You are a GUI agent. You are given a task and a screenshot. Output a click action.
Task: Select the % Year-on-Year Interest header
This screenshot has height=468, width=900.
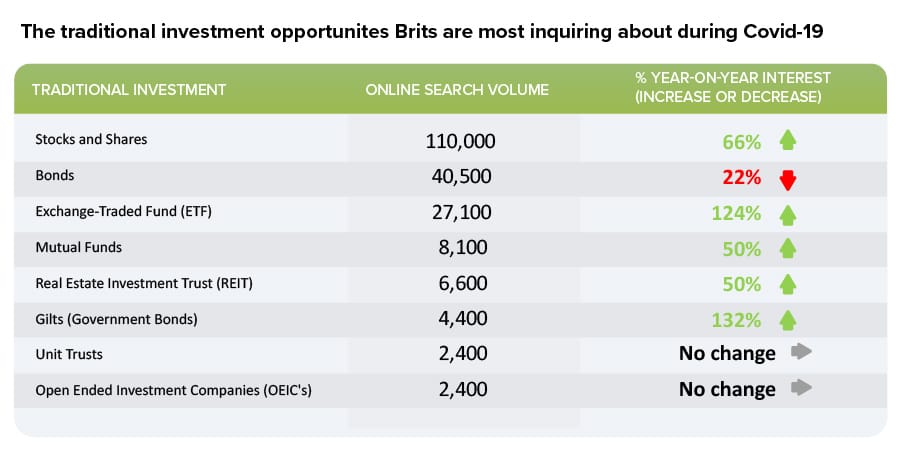[732, 87]
